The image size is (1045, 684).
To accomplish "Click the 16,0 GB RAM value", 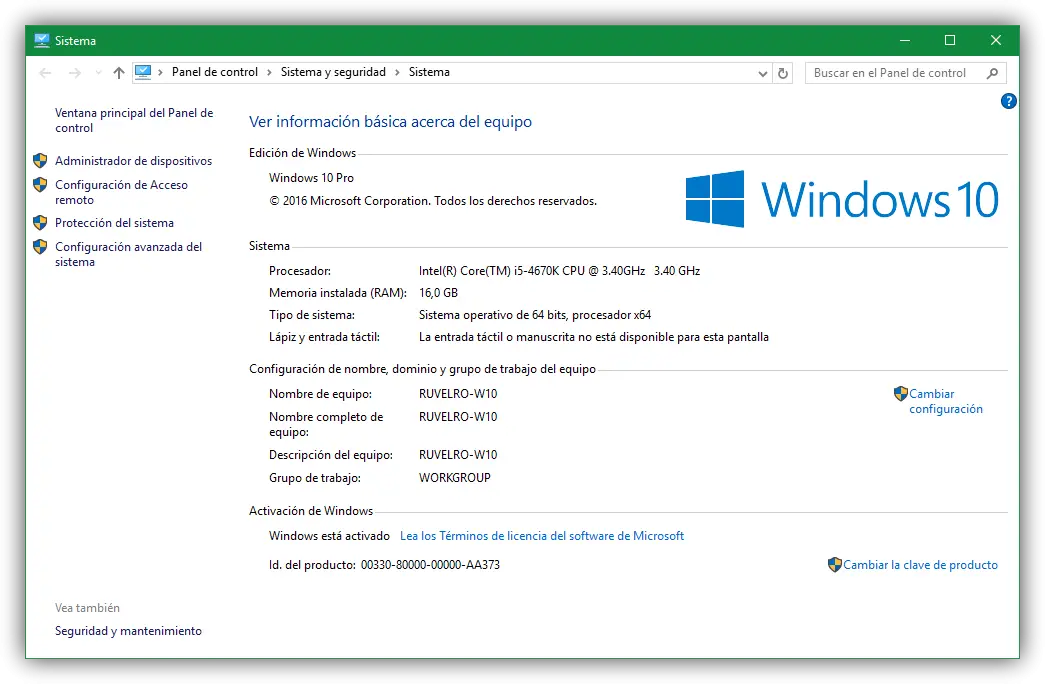I will pos(438,293).
